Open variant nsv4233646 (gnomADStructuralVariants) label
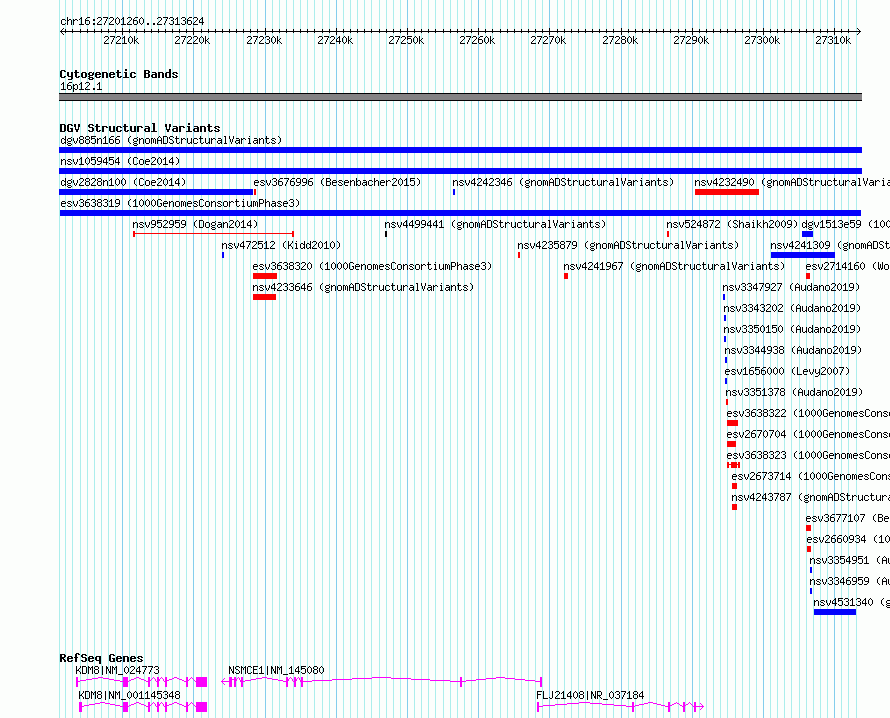The height and width of the screenshot is (718, 890). (x=363, y=287)
